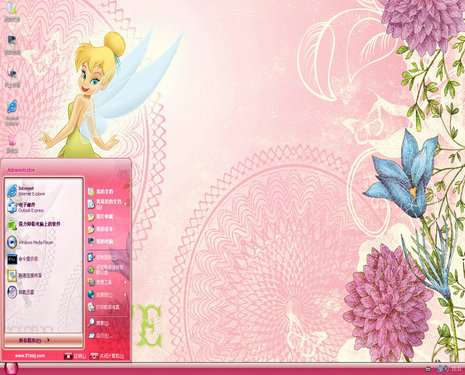
Task: Select the pink Recycle Bin desktop icon
Action: coord(12,143)
